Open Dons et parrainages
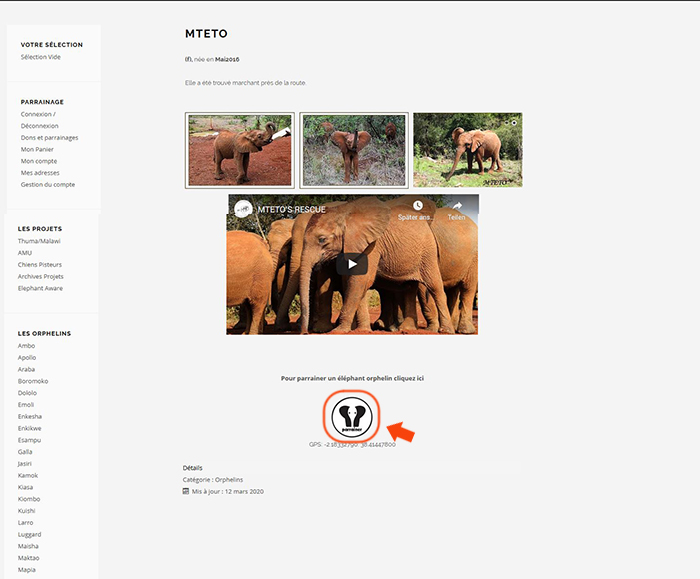The image size is (700, 579). coord(49,137)
